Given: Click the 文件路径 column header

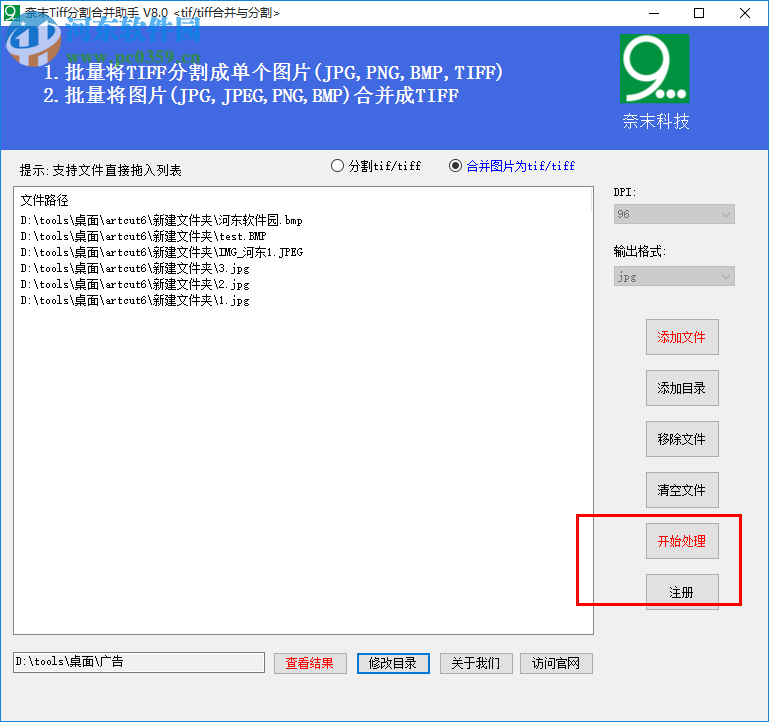Looking at the screenshot, I should point(45,200).
